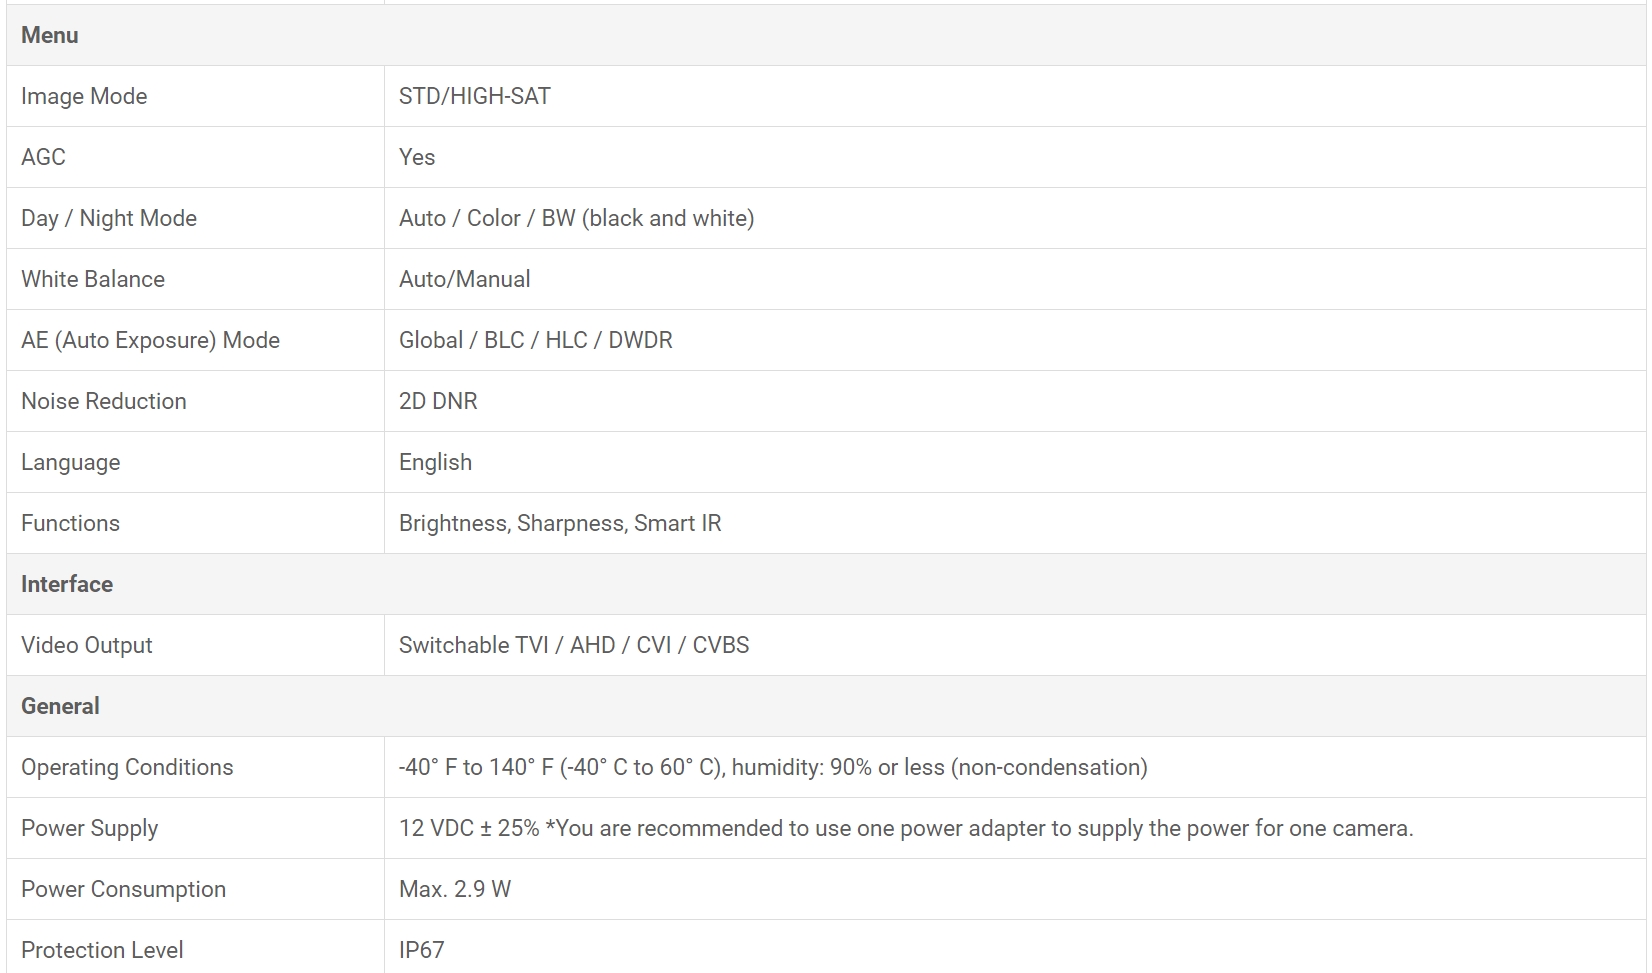Click the AE (Auto Exposure) Mode label
This screenshot has height=973, width=1652.
pos(150,340)
